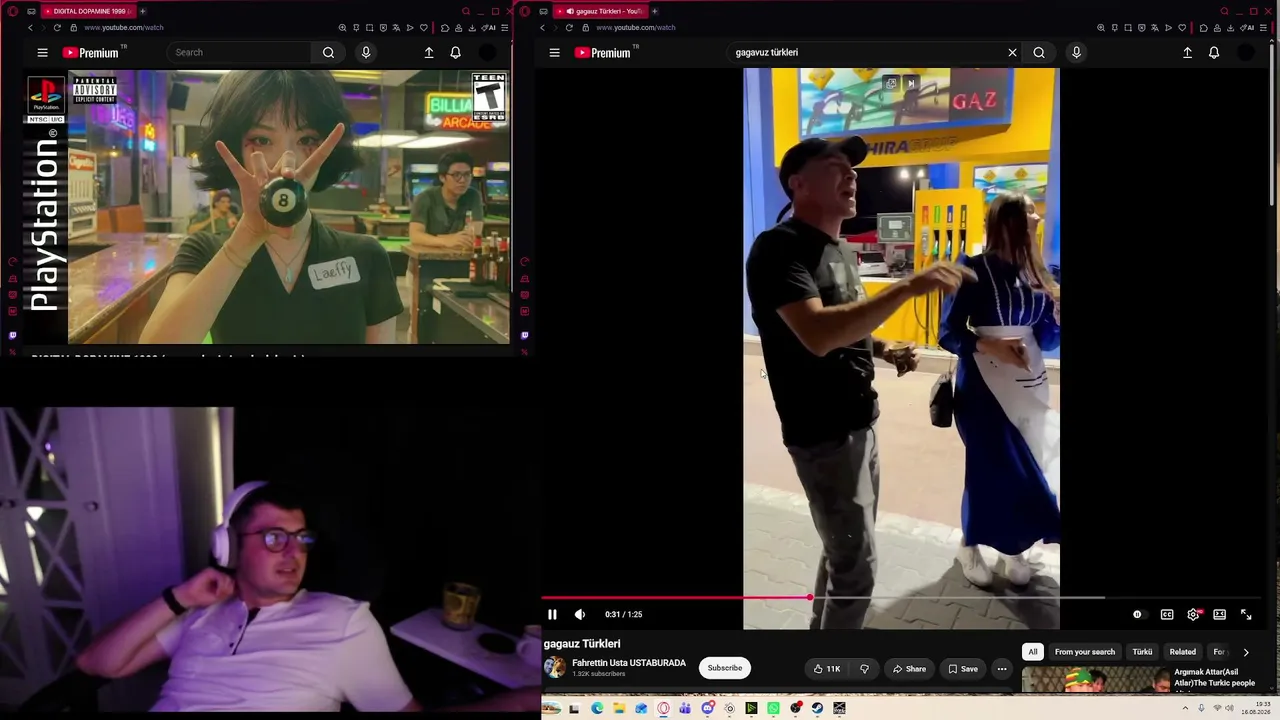The image size is (1280, 720).
Task: Select the 'All' filter chip
Action: [1033, 652]
